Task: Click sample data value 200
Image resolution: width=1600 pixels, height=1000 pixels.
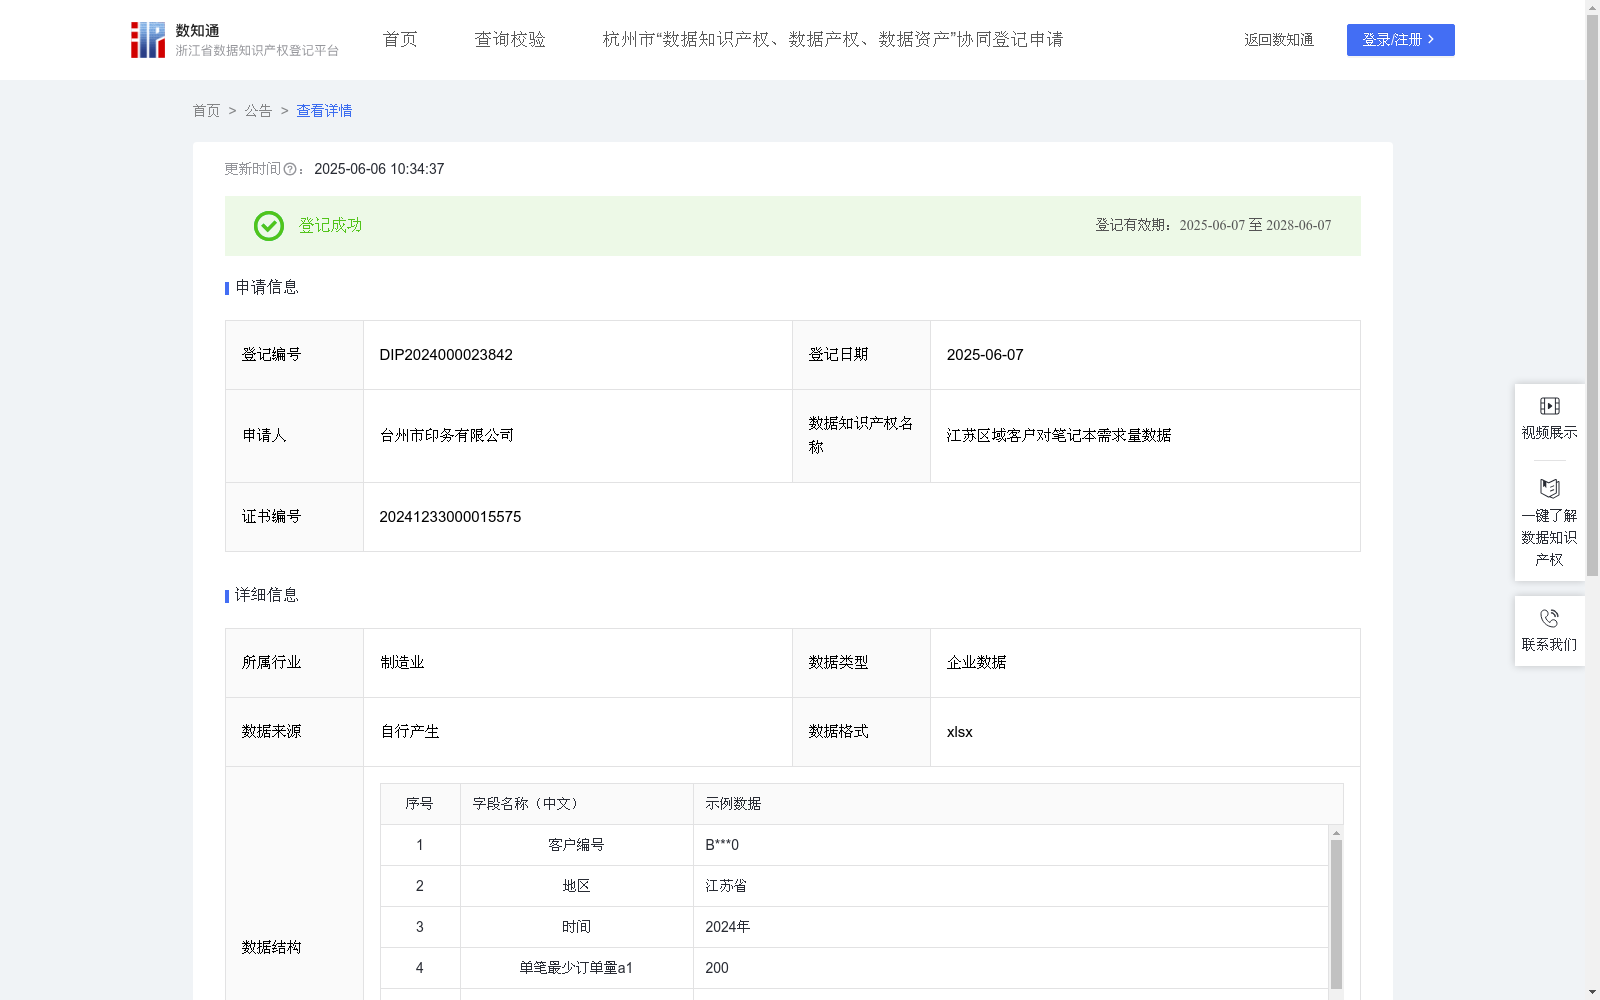Action: click(717, 968)
